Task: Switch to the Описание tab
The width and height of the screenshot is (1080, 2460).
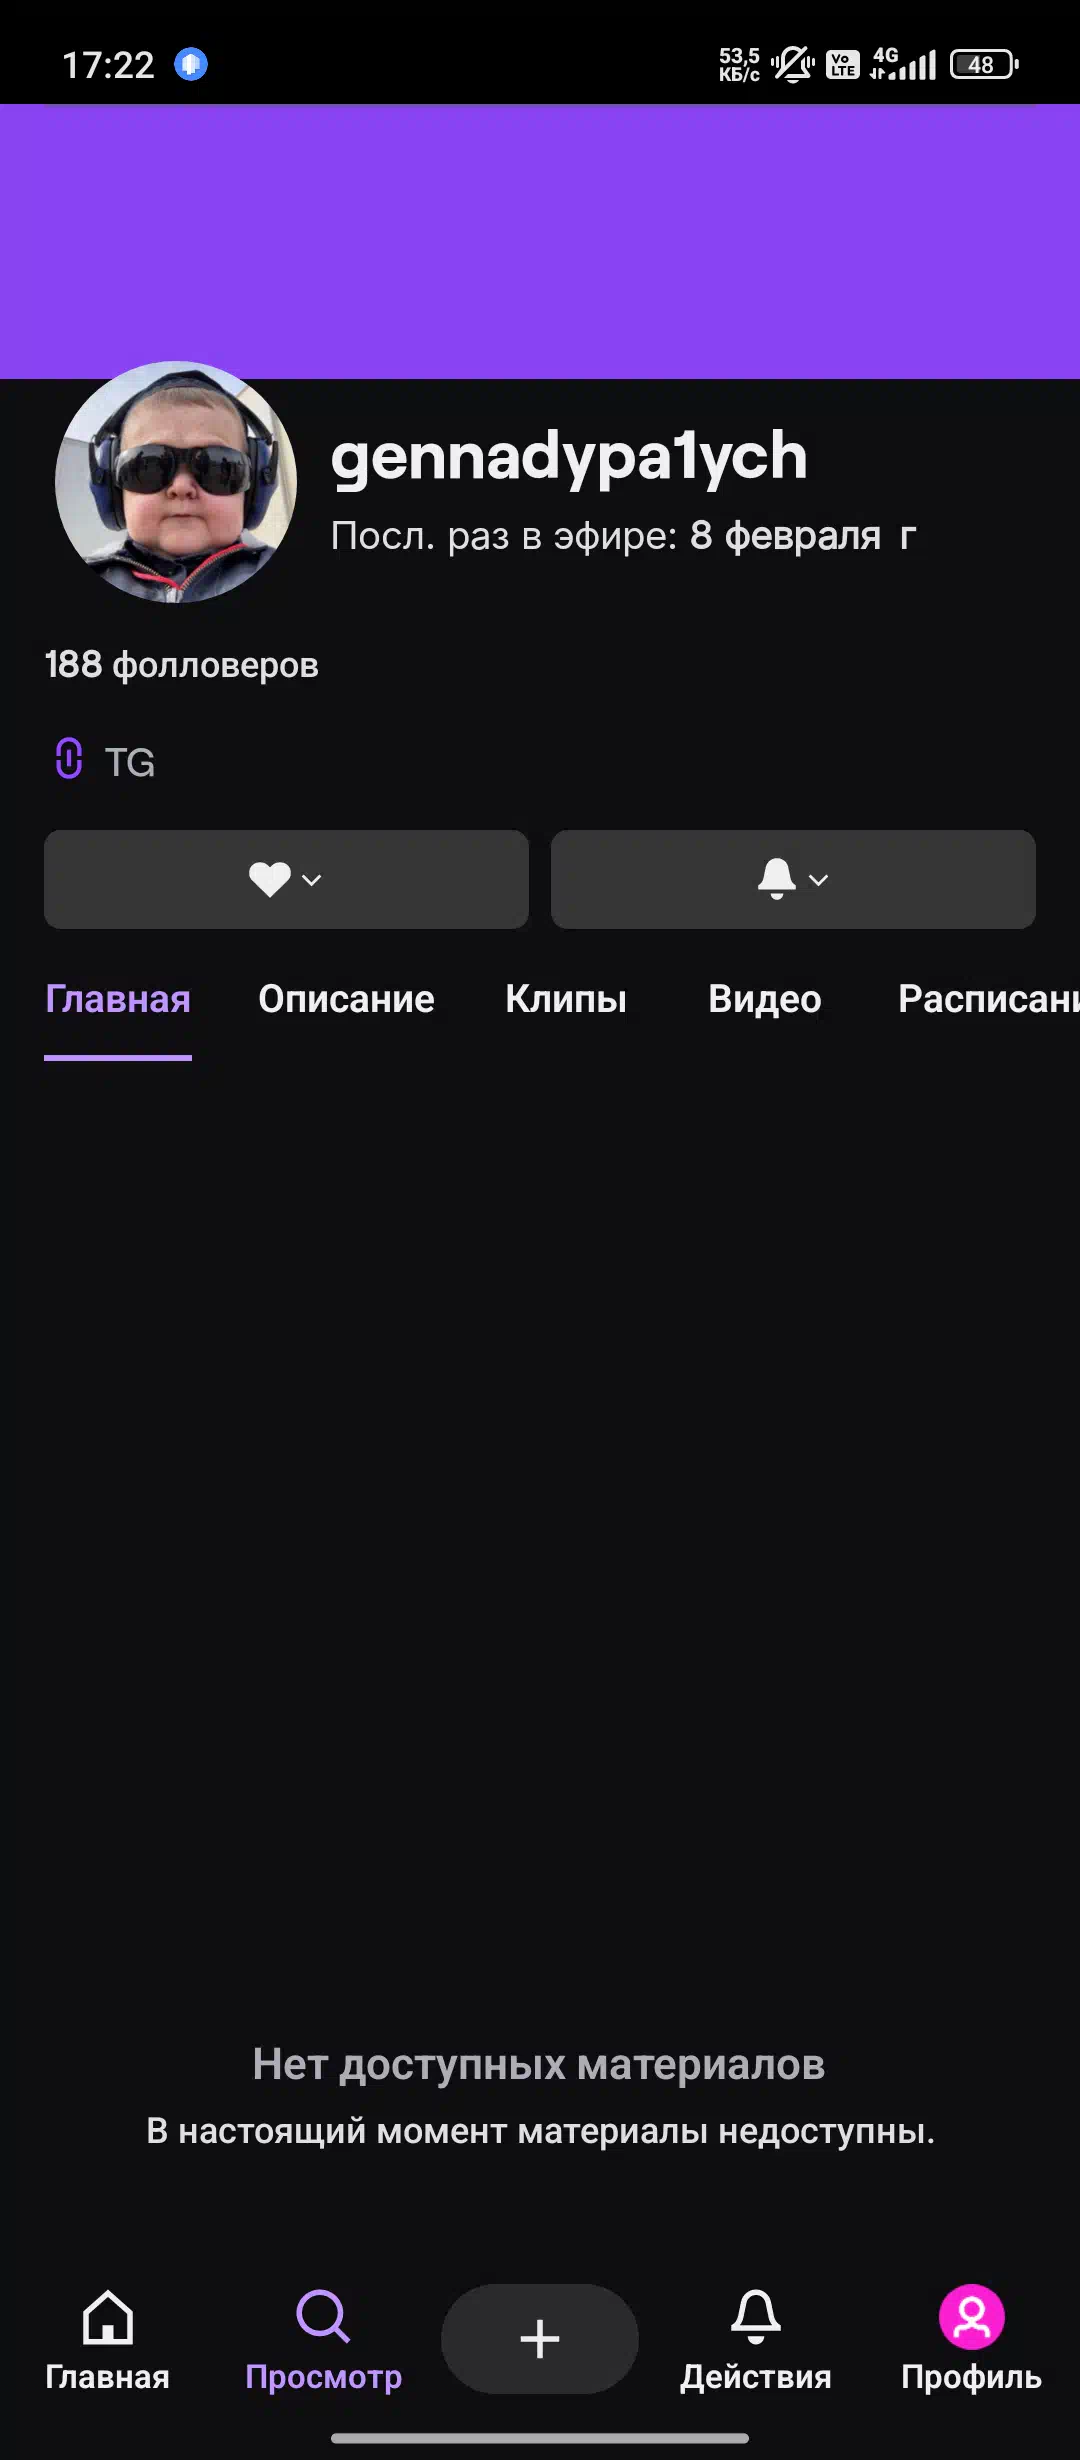Action: point(346,999)
